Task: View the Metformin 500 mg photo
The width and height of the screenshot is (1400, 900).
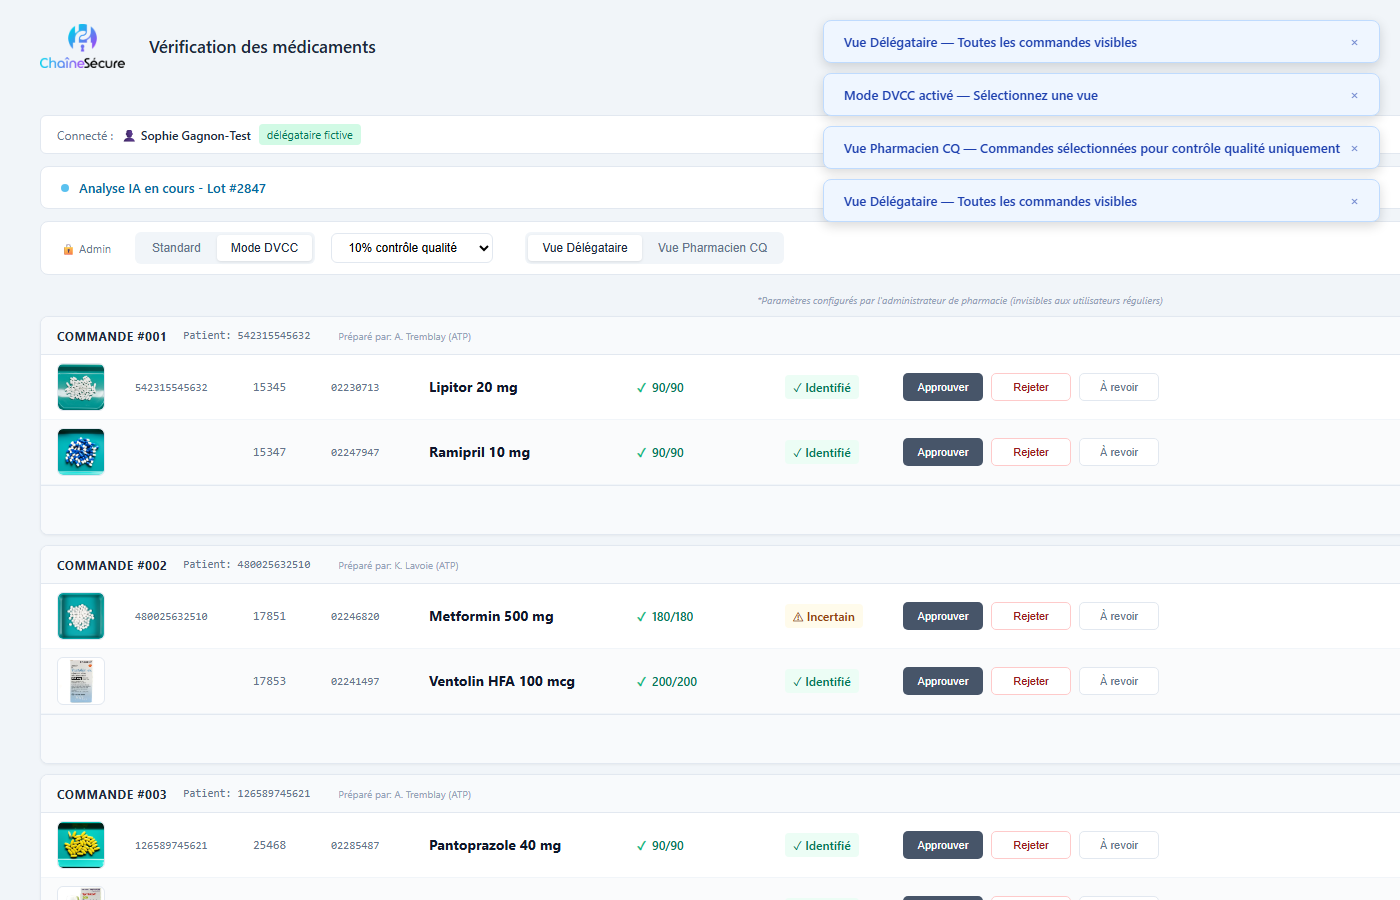Action: pos(81,616)
